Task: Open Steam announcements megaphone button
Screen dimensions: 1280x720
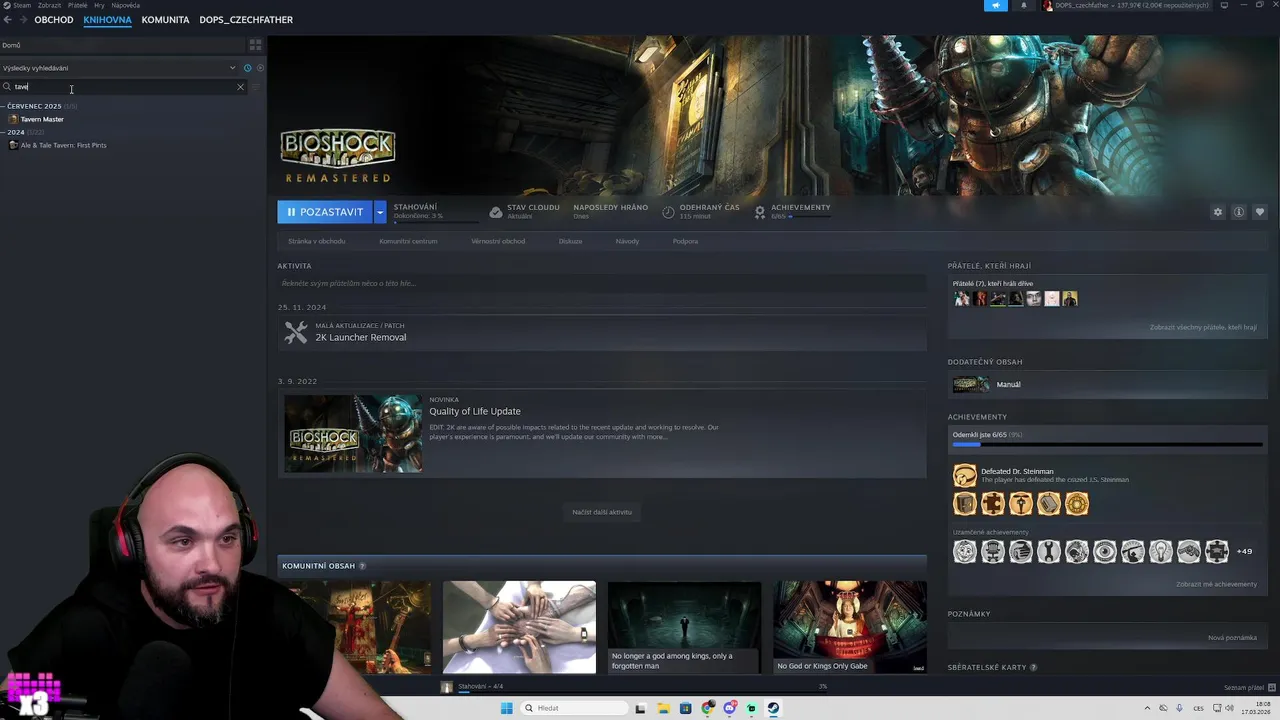Action: pos(996,5)
